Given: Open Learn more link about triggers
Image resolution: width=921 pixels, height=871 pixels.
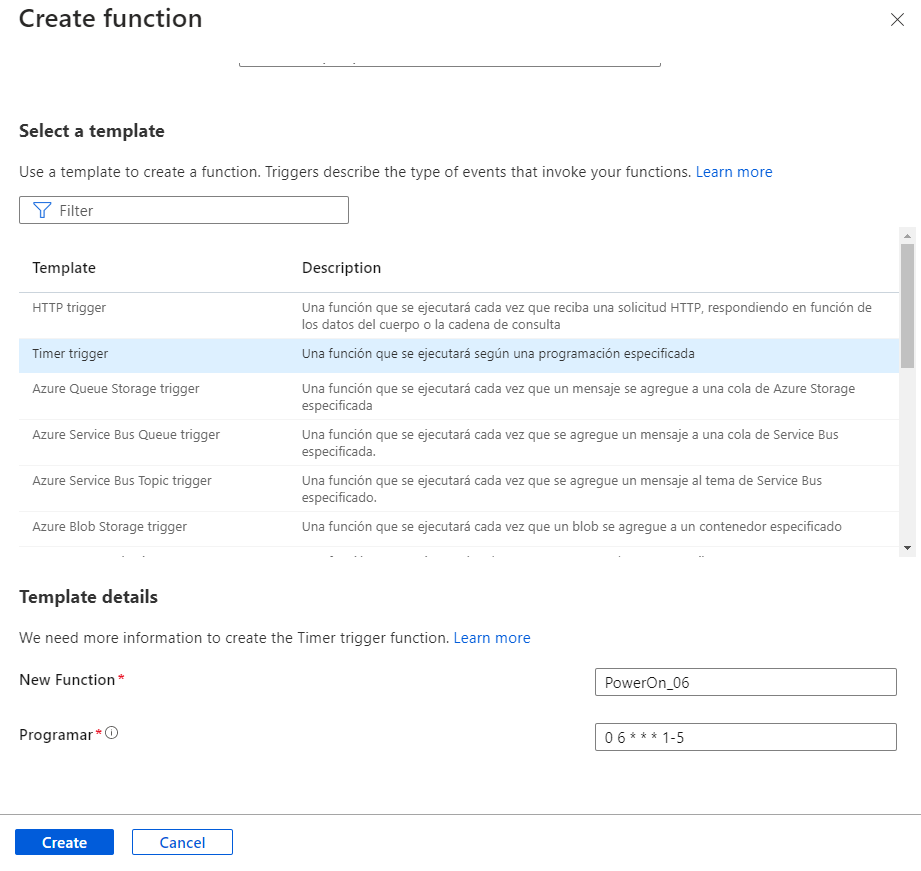Looking at the screenshot, I should [734, 172].
